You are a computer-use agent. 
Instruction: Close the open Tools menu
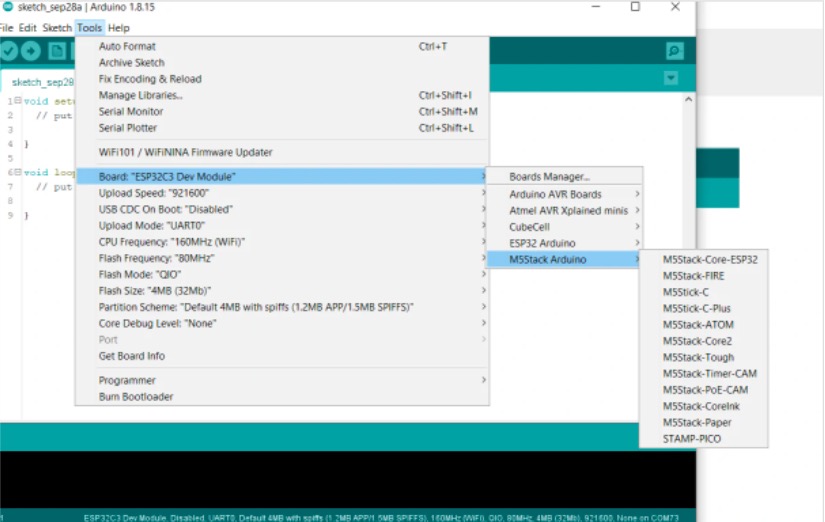tap(89, 28)
